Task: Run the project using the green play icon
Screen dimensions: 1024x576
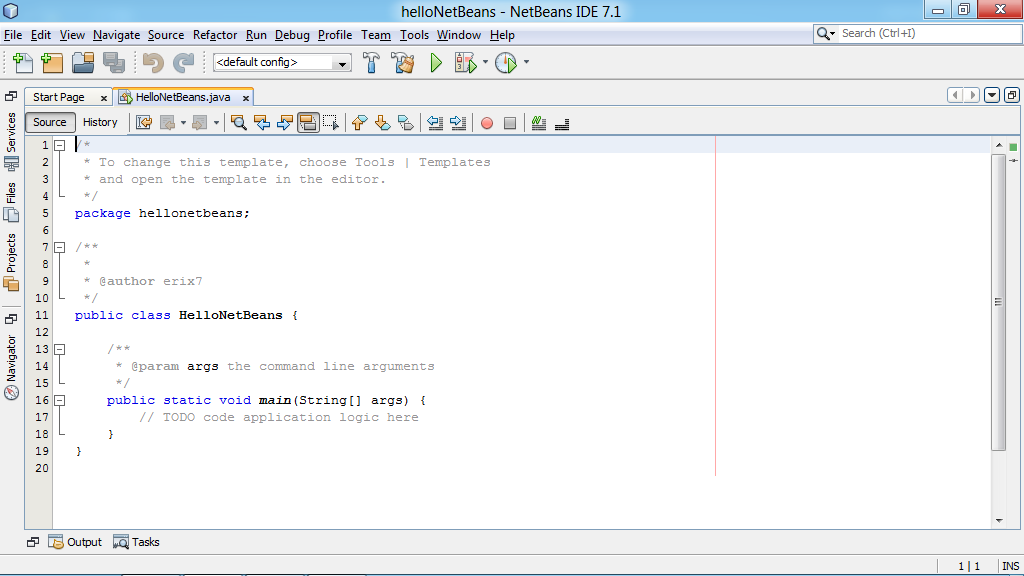Action: click(435, 62)
